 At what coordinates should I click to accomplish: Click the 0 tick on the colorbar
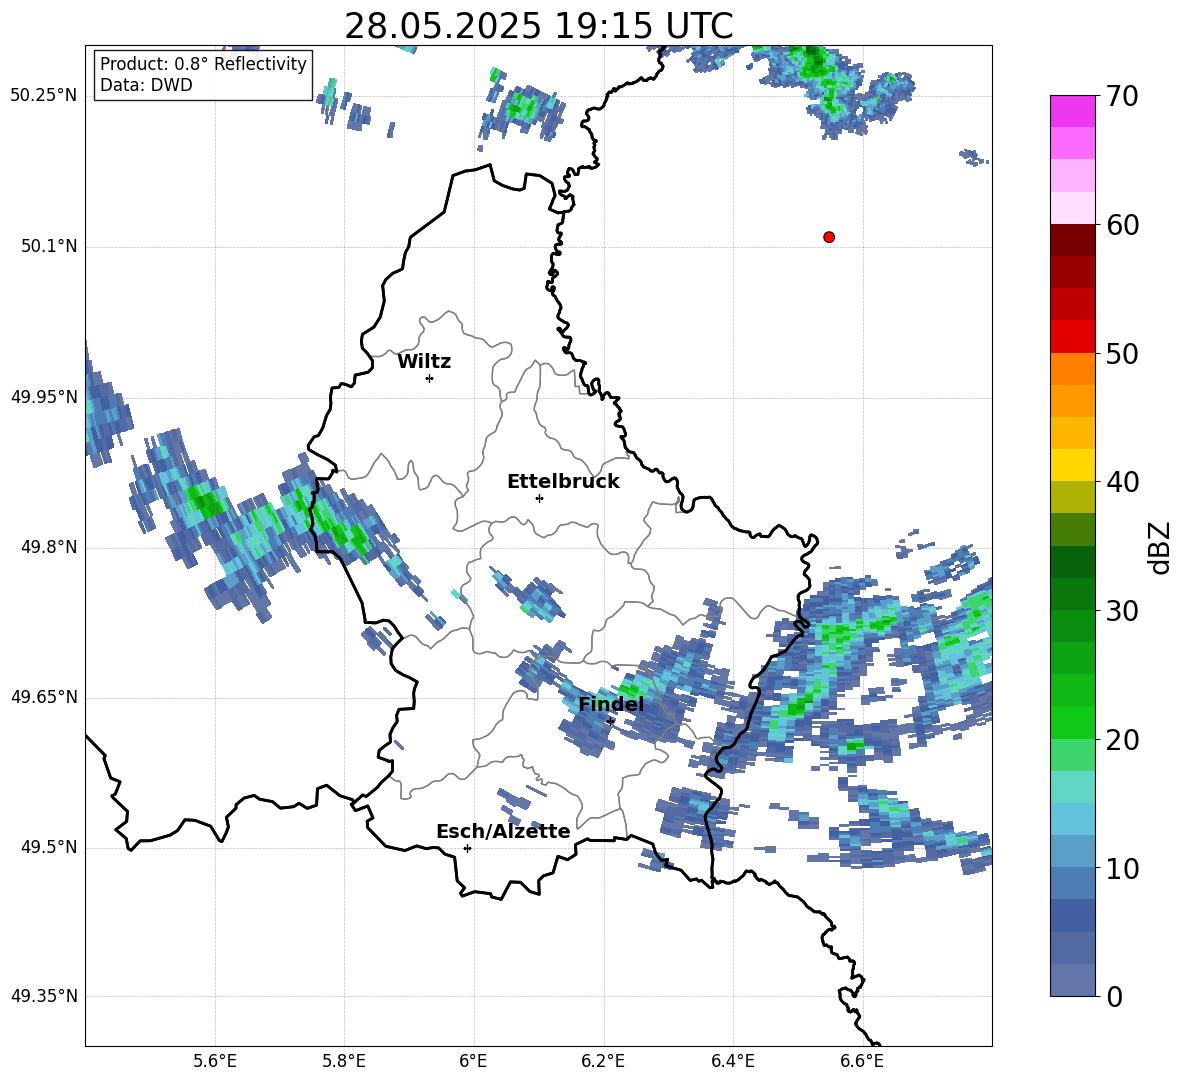tap(1114, 996)
